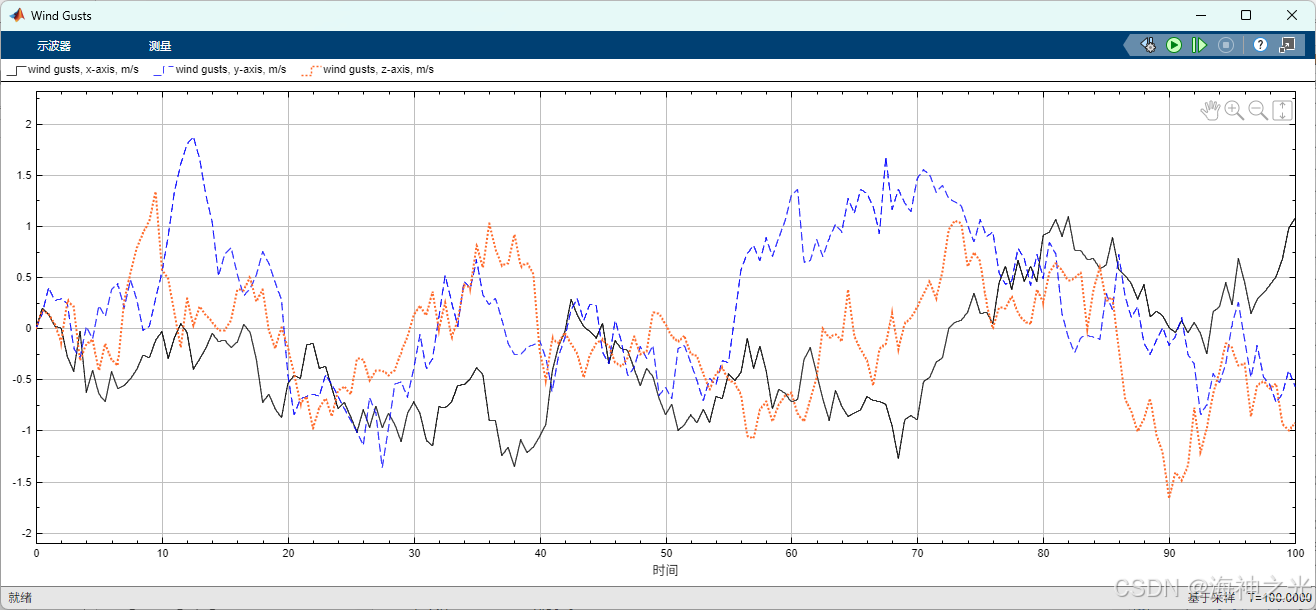
Task: Click x-axis tick label 20
Action: (x=288, y=552)
